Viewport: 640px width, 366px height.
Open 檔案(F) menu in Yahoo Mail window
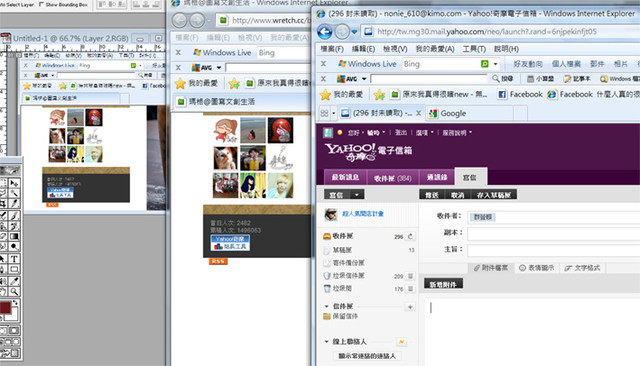tap(332, 49)
